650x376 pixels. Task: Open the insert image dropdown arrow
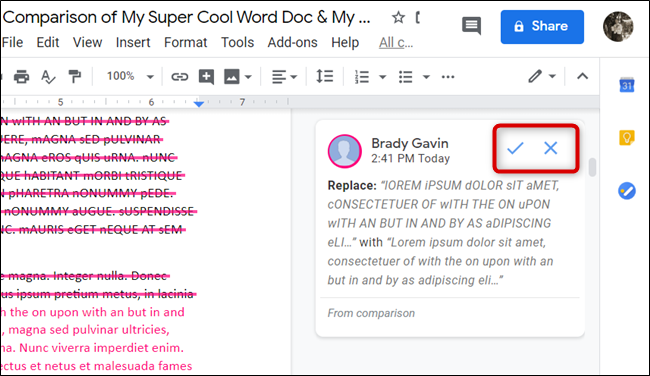[x=248, y=77]
